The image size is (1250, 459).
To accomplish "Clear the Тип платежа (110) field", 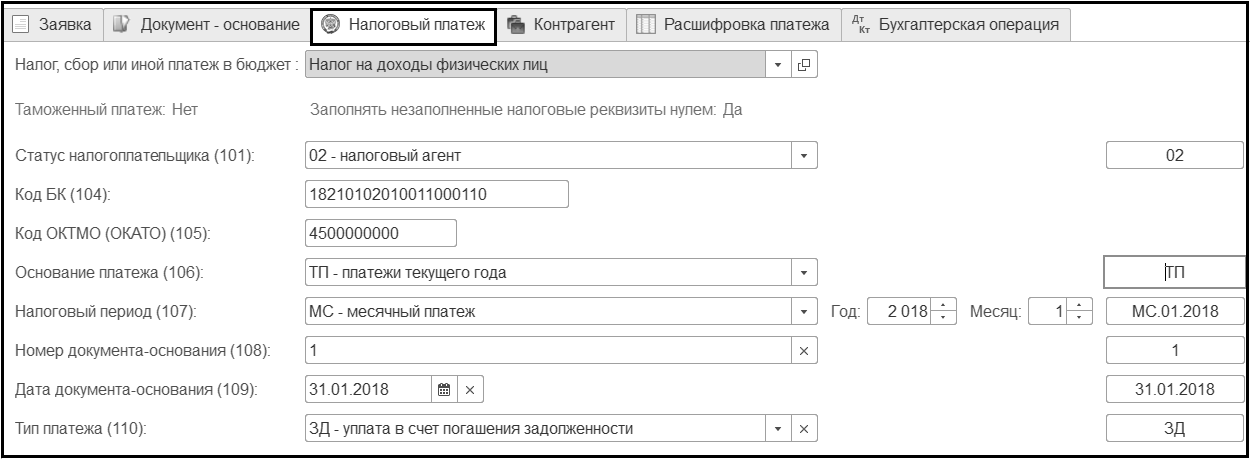I will pyautogui.click(x=804, y=429).
